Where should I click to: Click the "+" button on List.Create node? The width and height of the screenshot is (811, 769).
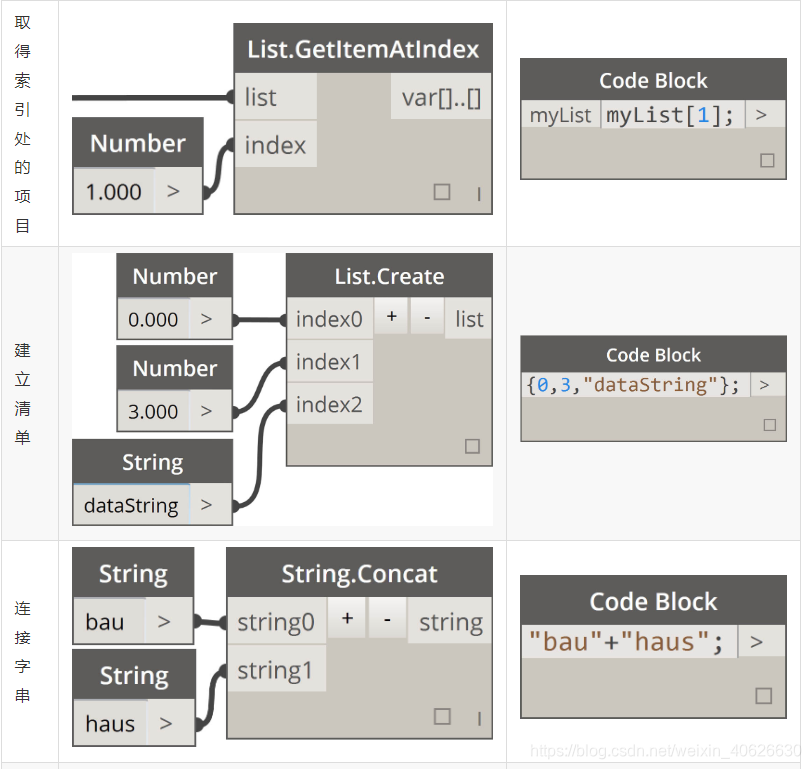click(390, 318)
